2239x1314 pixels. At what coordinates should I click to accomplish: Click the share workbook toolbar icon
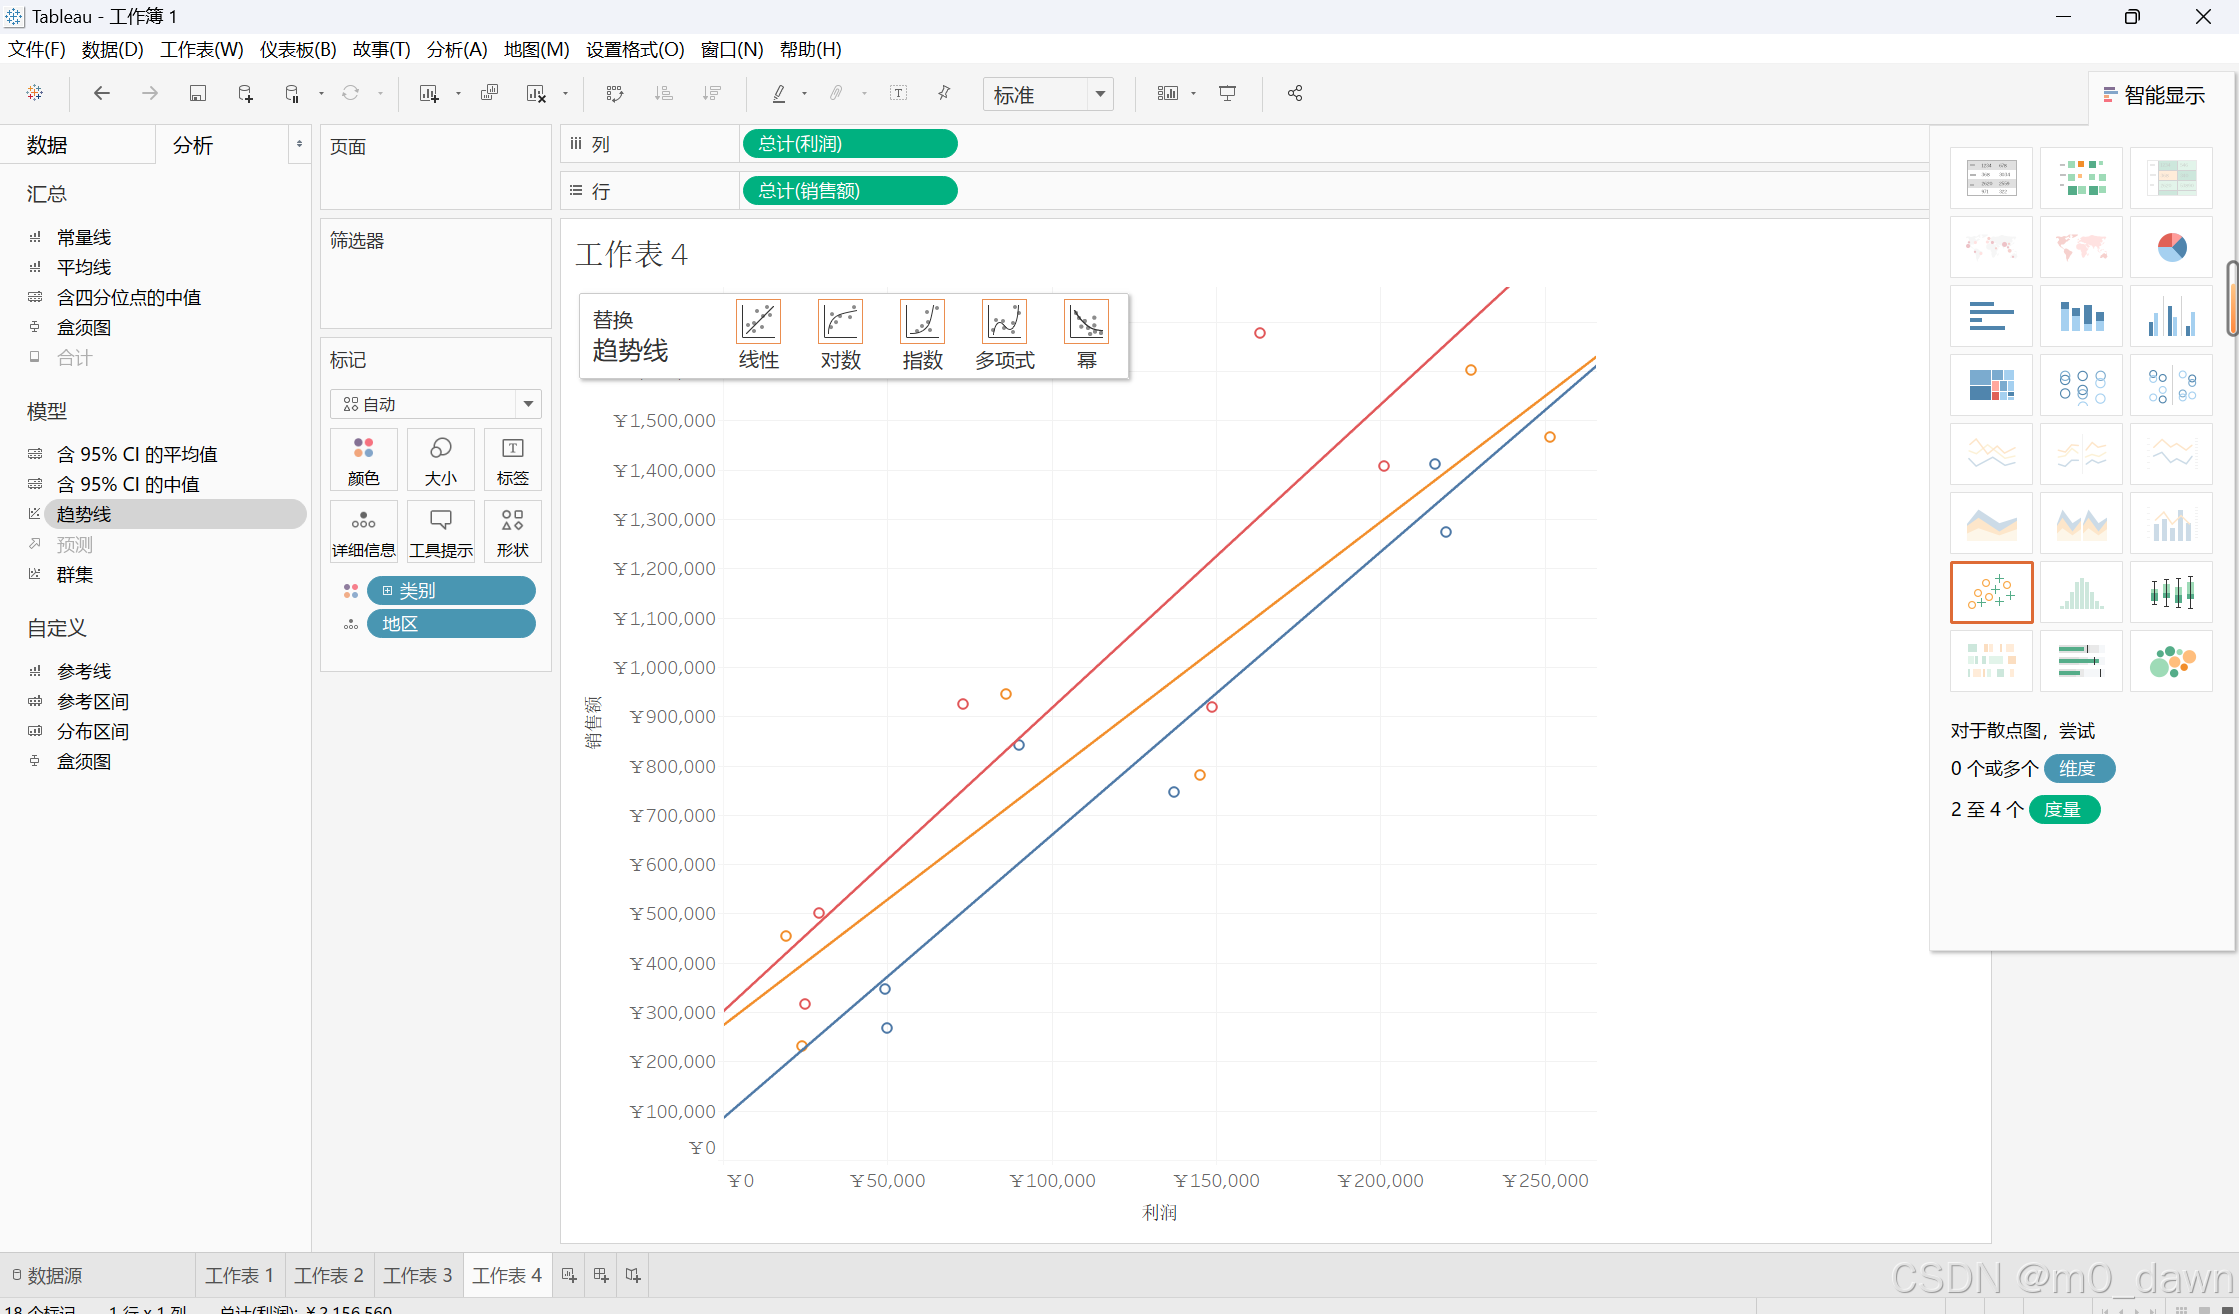pyautogui.click(x=1295, y=94)
